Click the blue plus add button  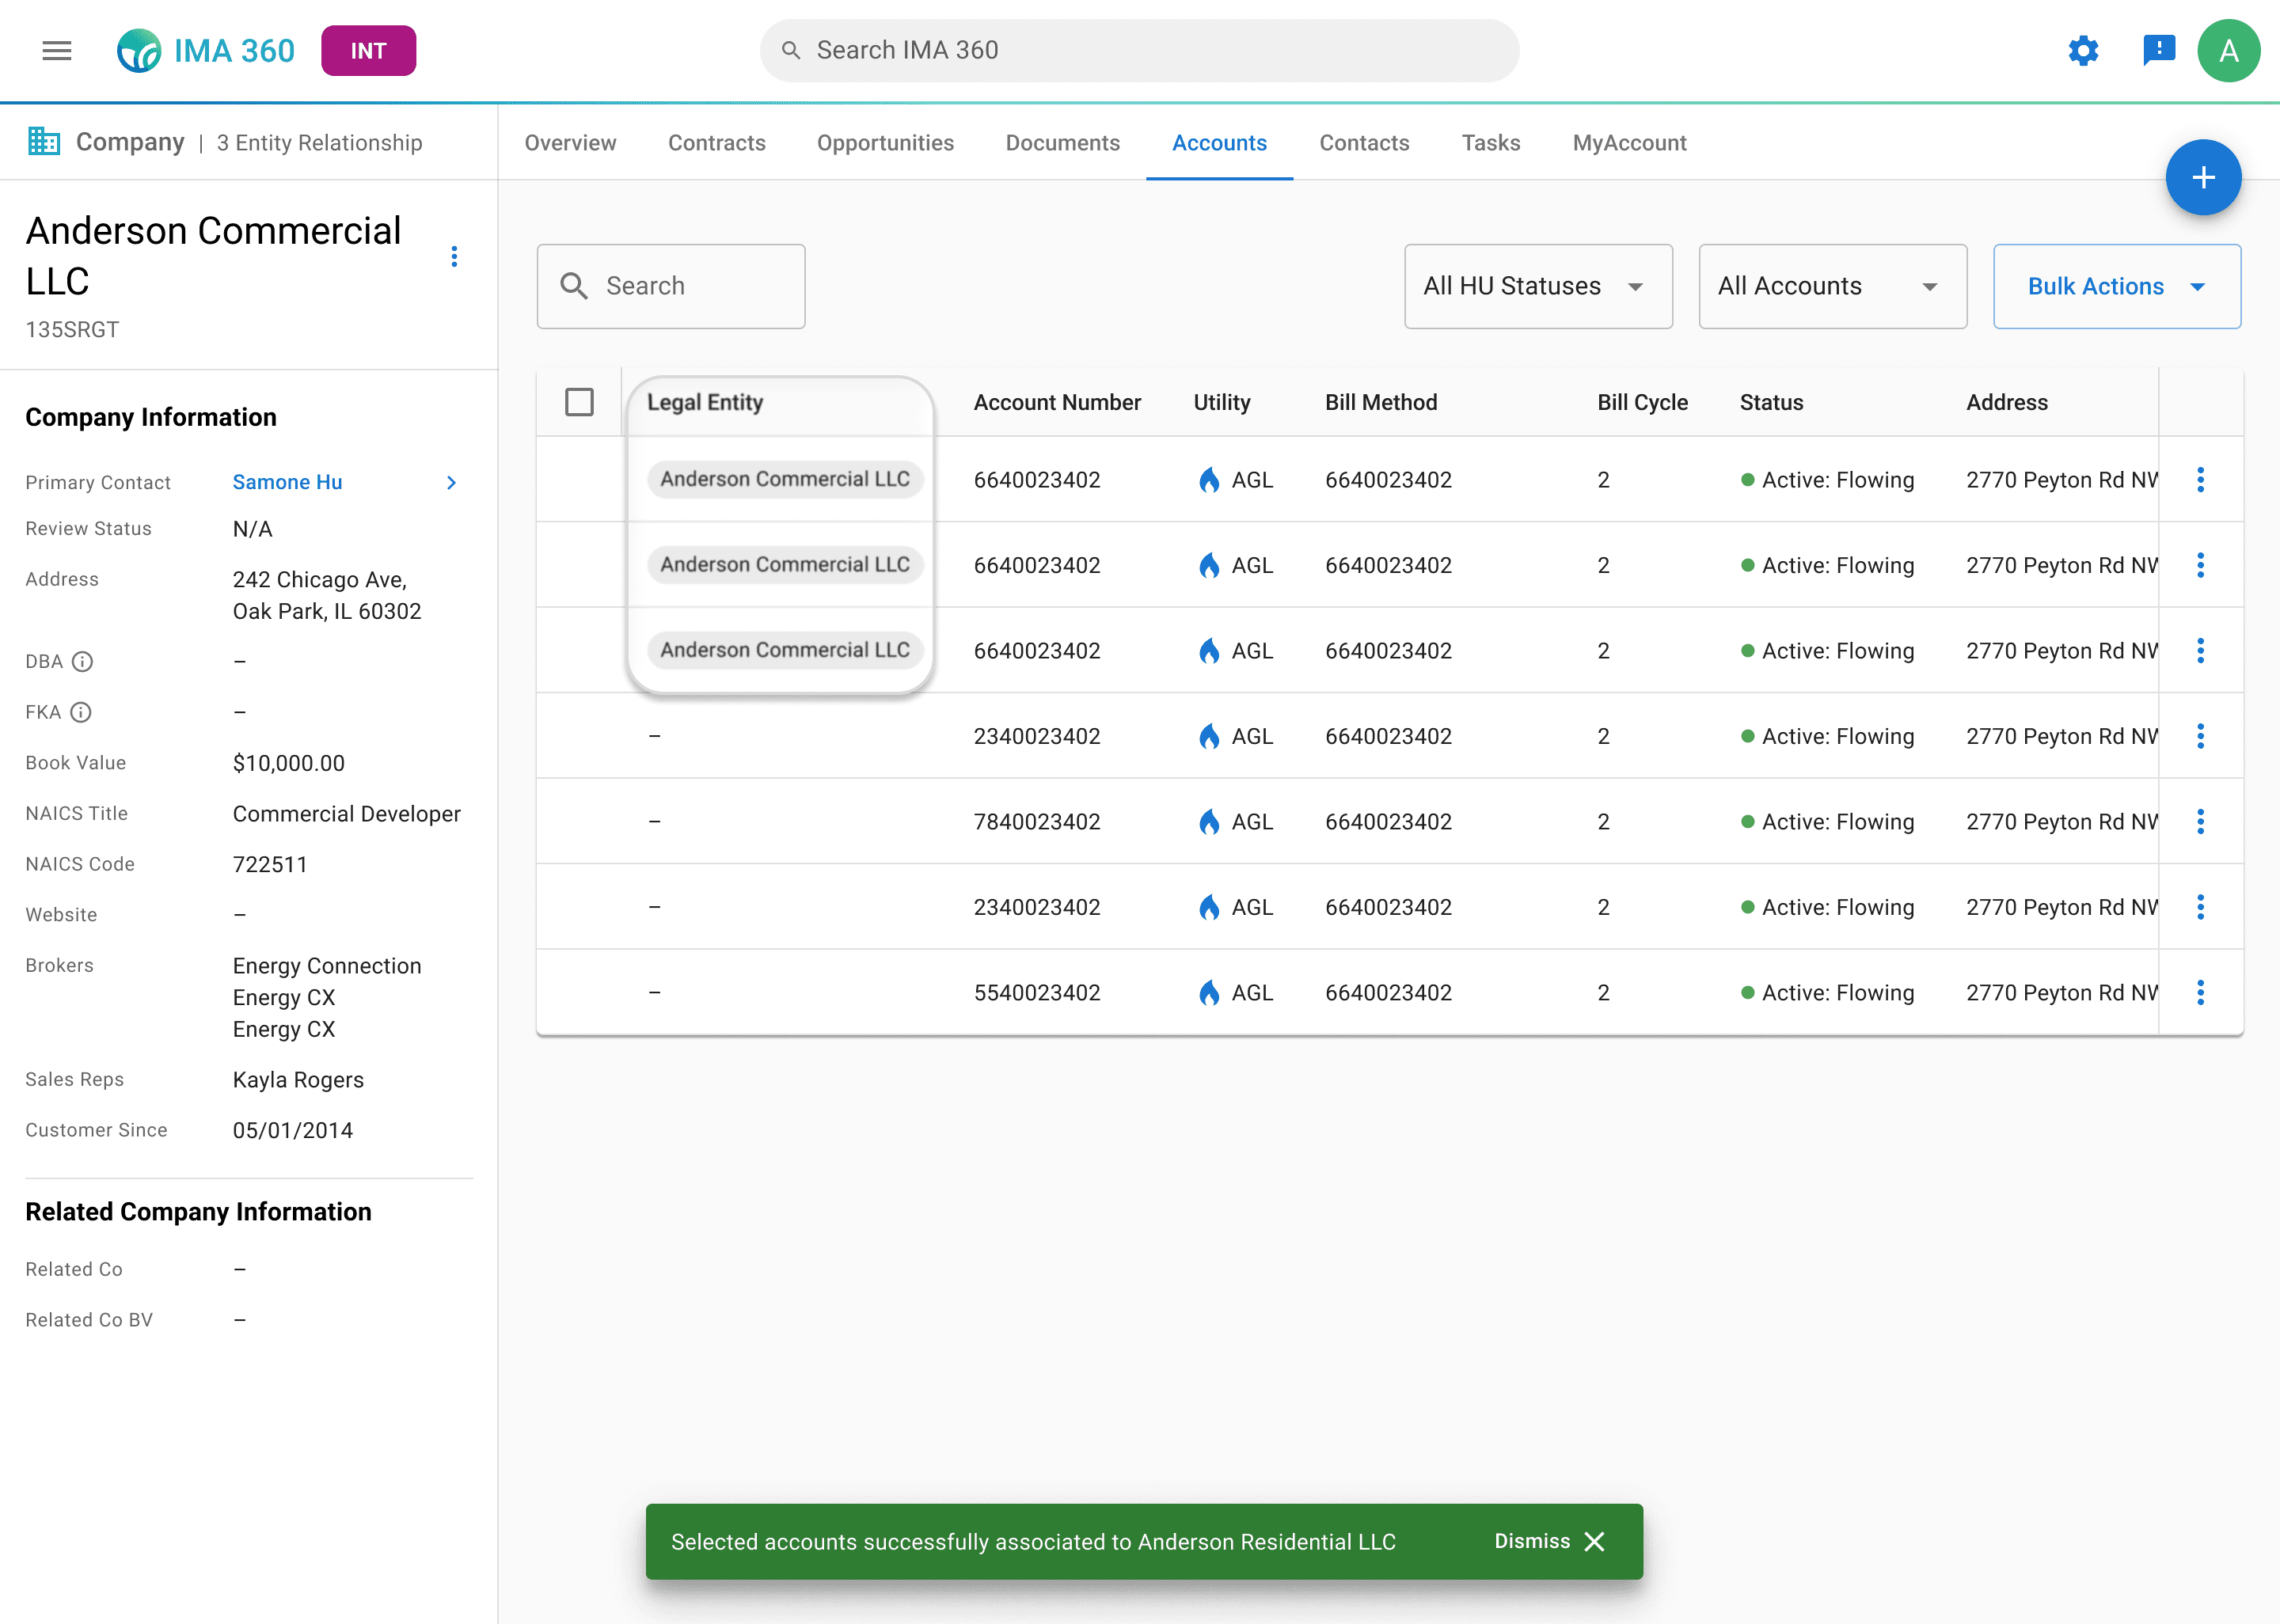point(2202,178)
